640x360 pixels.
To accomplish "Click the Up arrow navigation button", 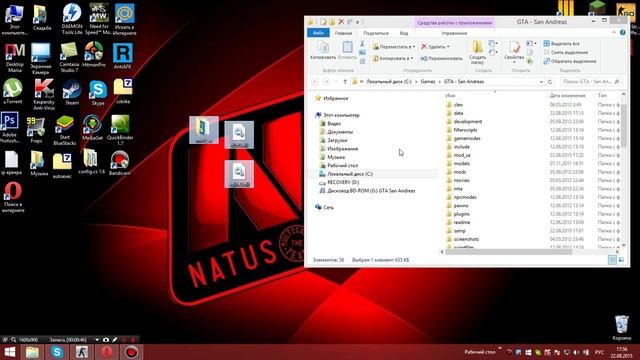I will (x=345, y=82).
